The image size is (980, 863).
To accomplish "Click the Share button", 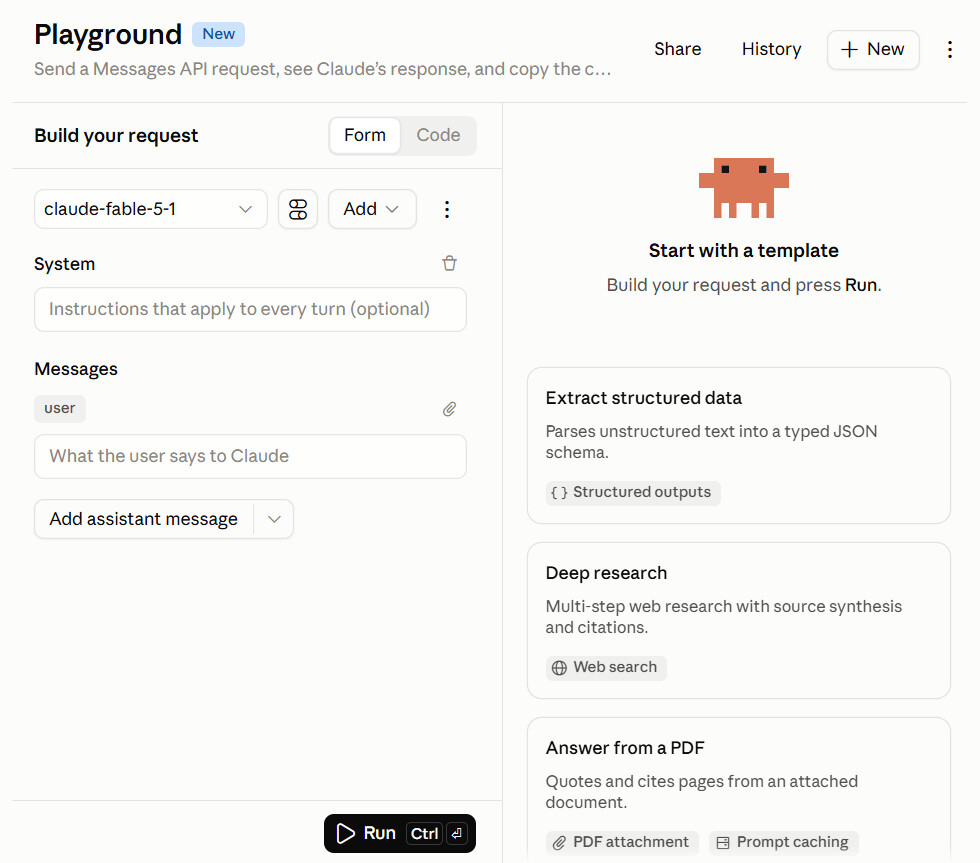I will pos(678,49).
